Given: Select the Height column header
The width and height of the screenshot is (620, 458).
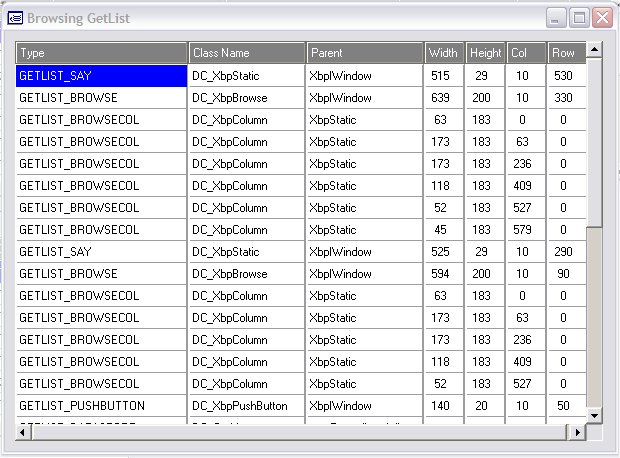Looking at the screenshot, I should (x=485, y=53).
